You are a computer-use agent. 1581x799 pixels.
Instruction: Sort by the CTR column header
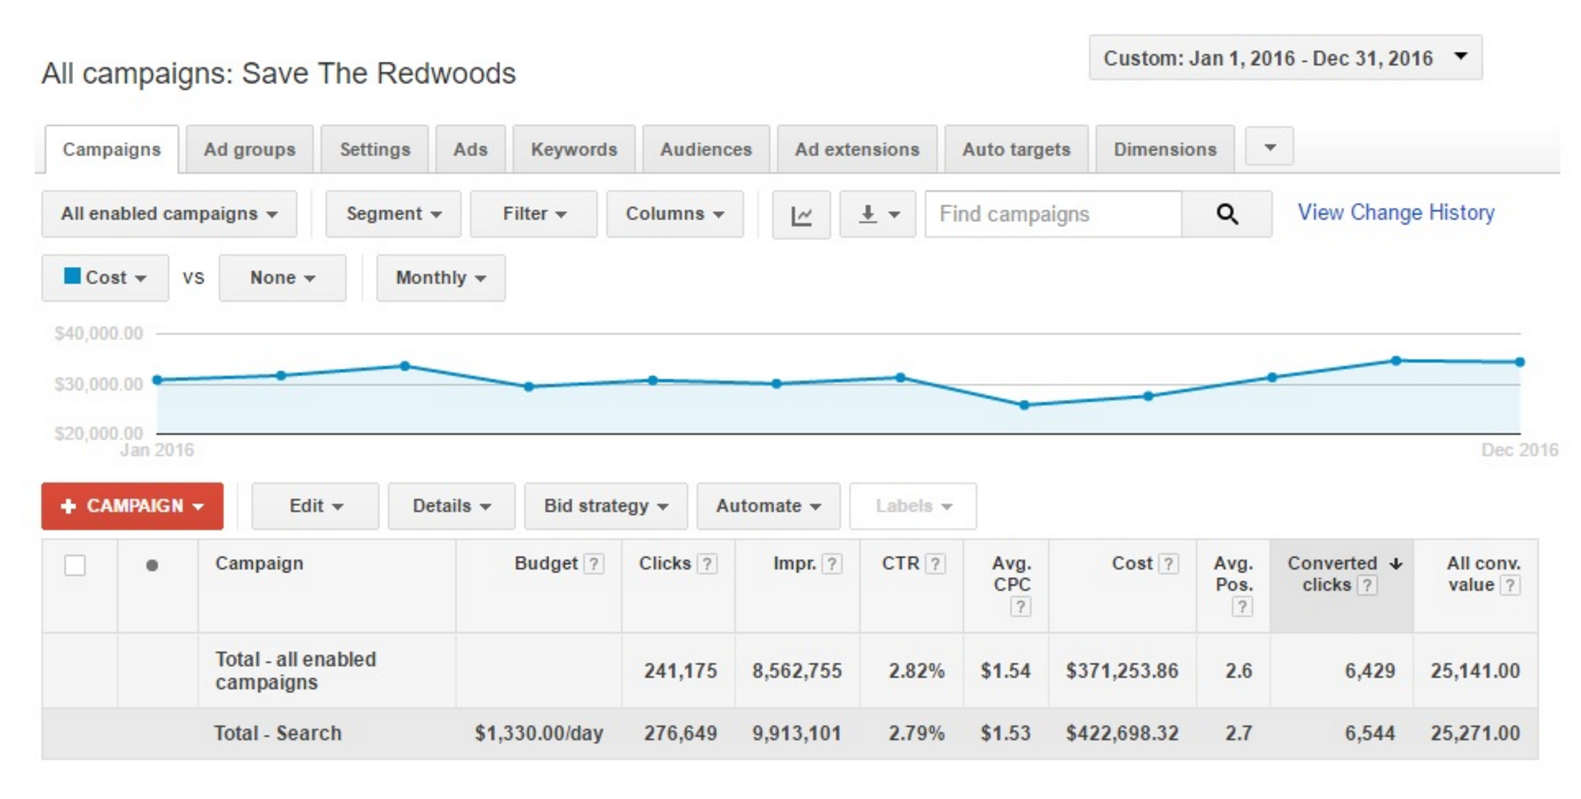[900, 564]
